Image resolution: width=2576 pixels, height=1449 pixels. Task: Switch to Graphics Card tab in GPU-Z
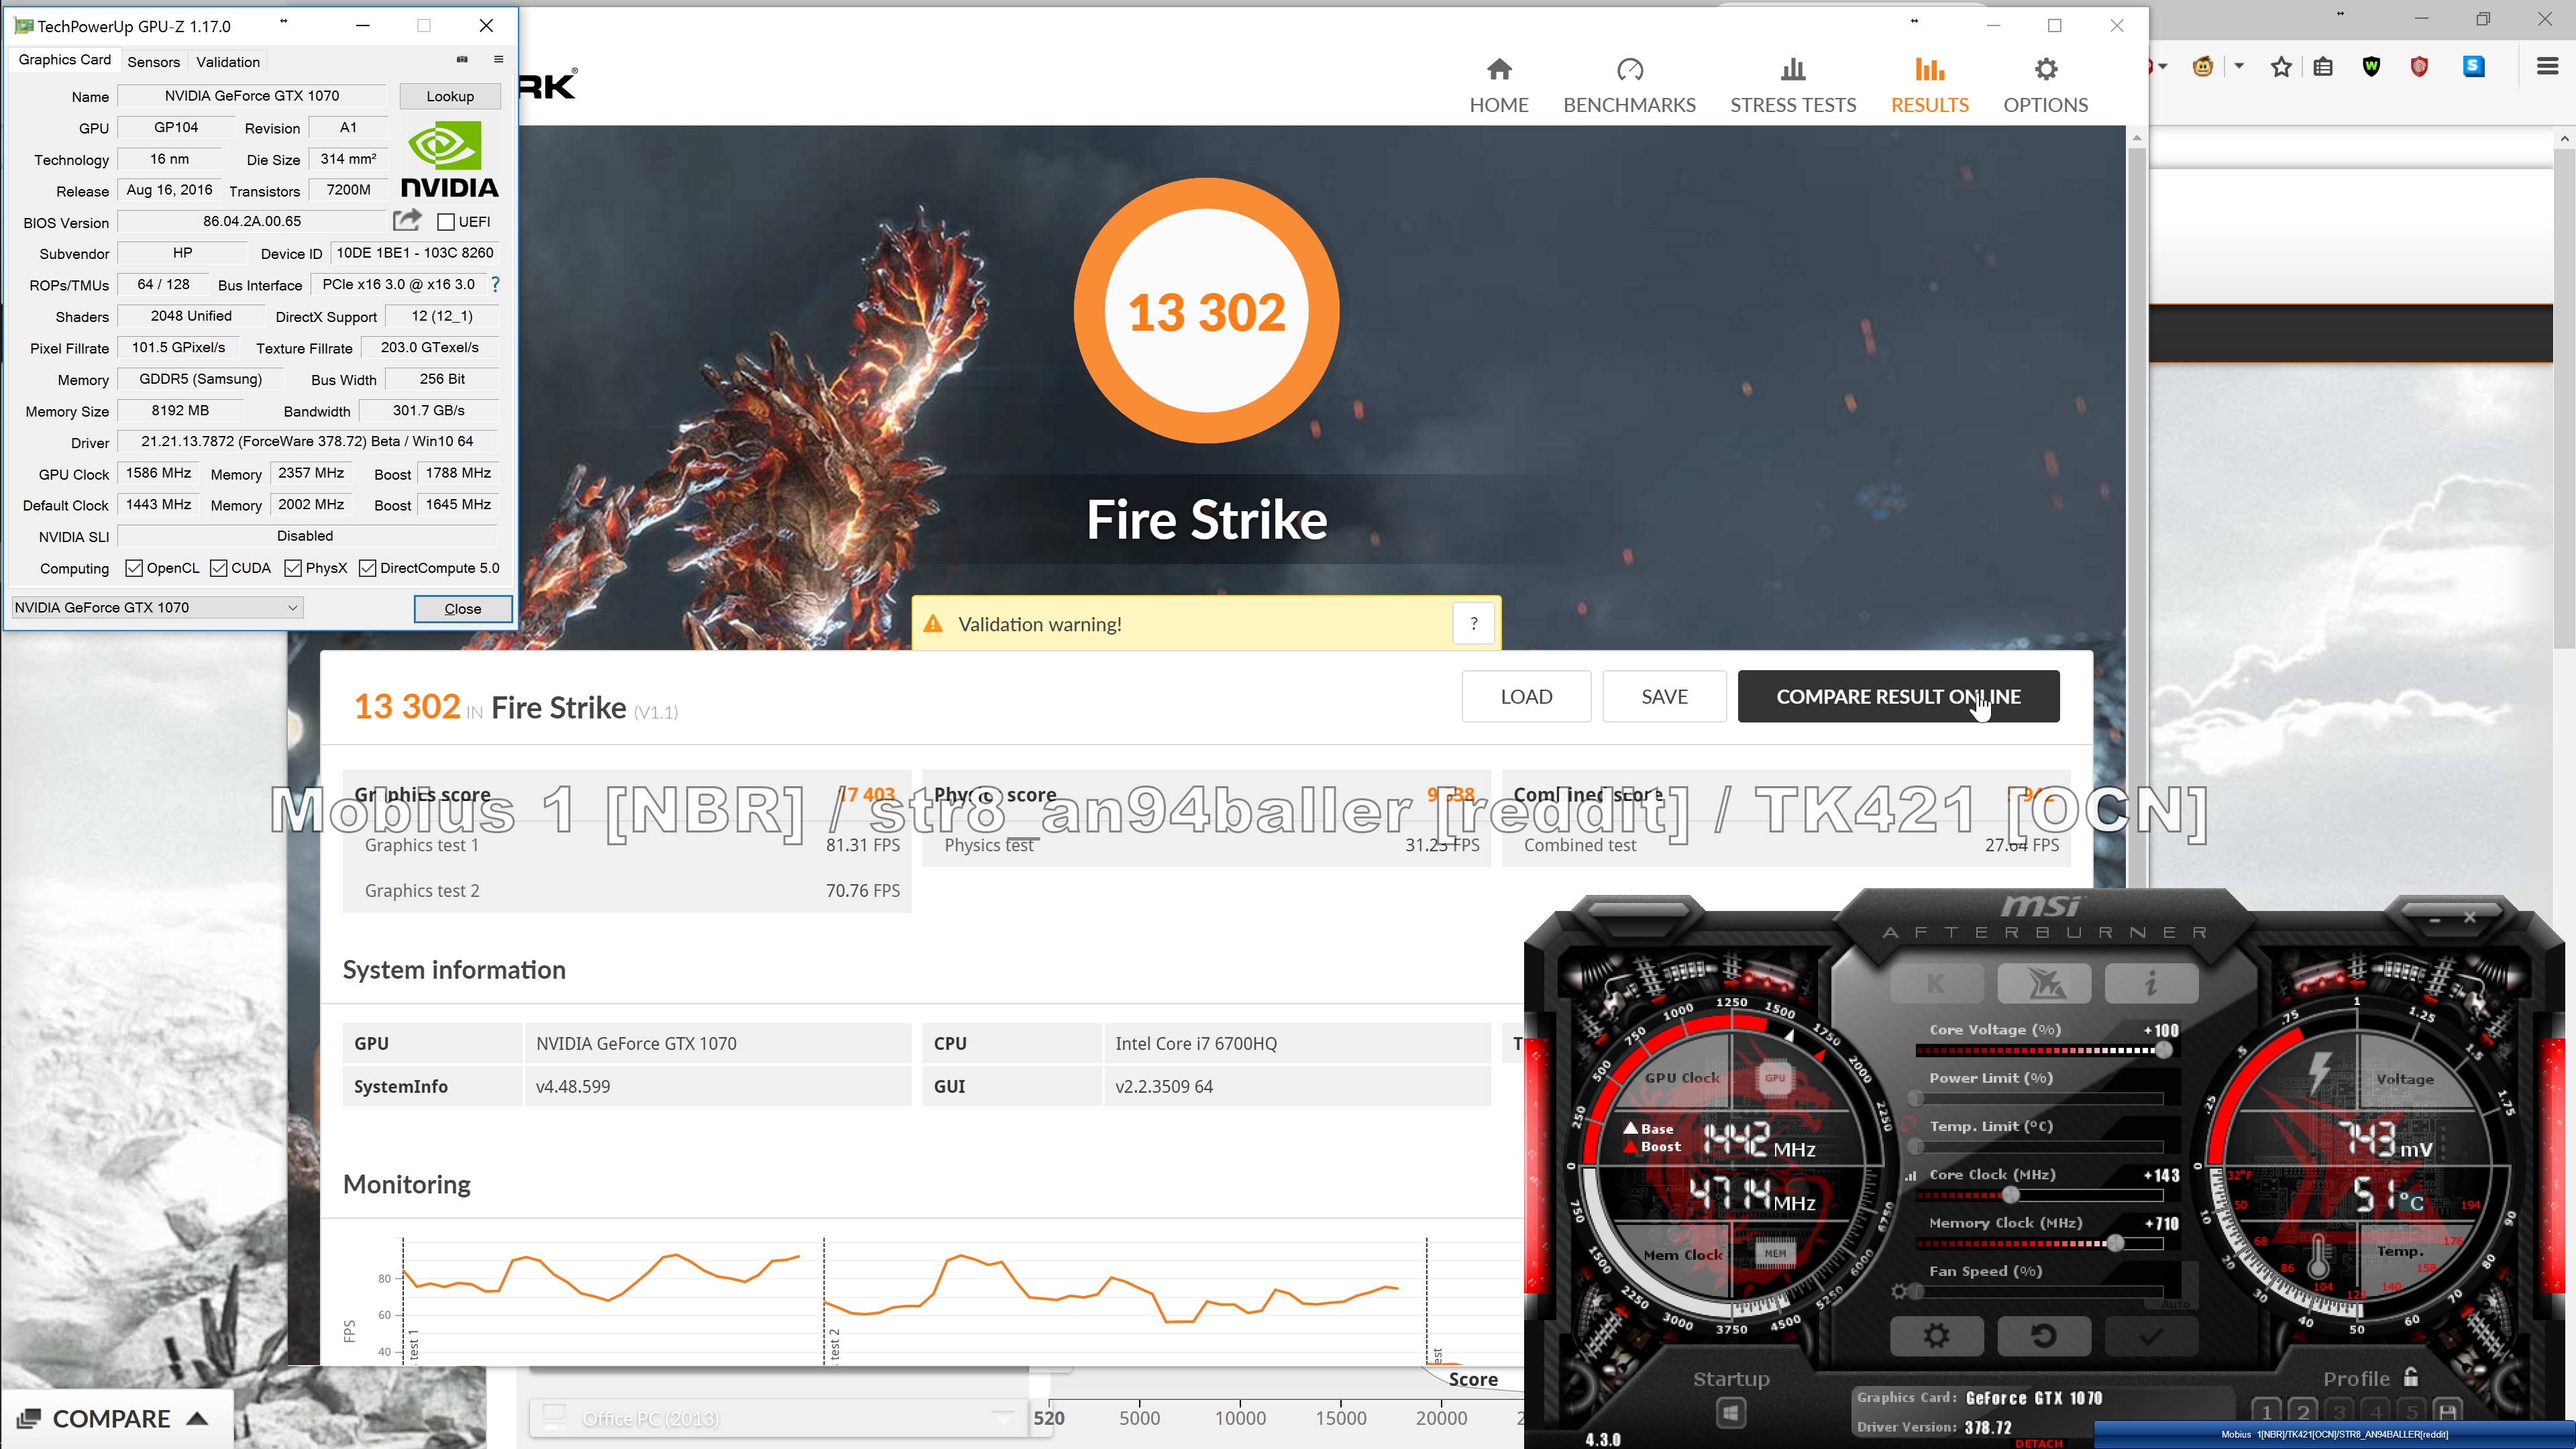click(65, 60)
